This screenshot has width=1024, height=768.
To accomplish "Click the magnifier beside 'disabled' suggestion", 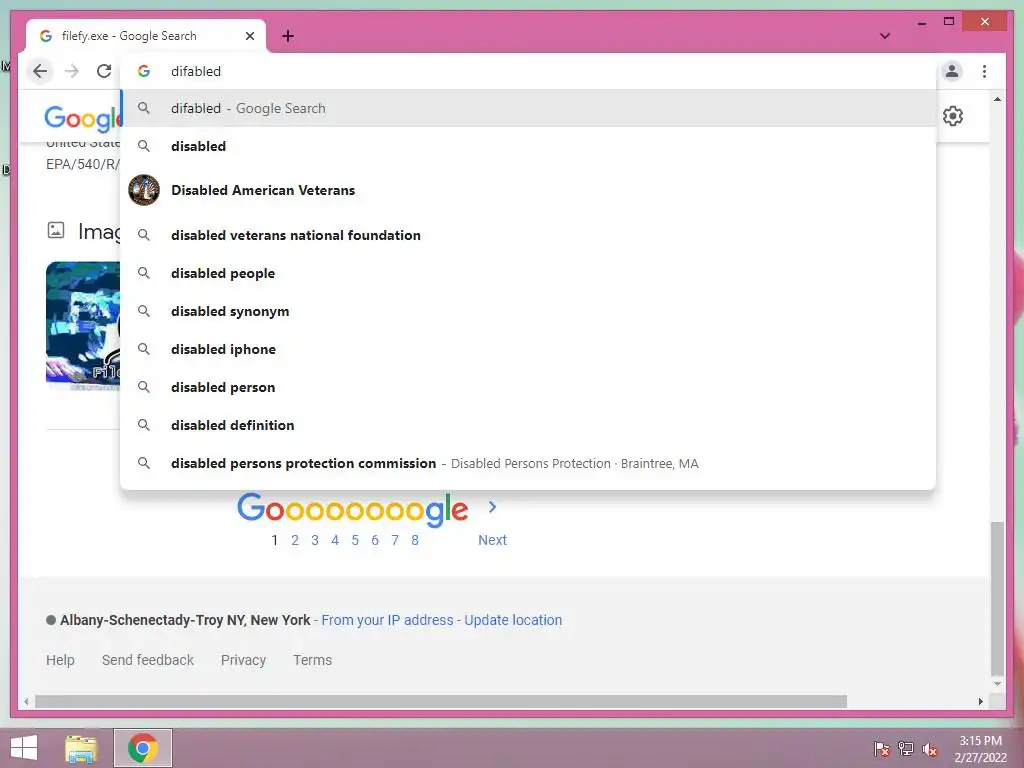I will coord(144,146).
